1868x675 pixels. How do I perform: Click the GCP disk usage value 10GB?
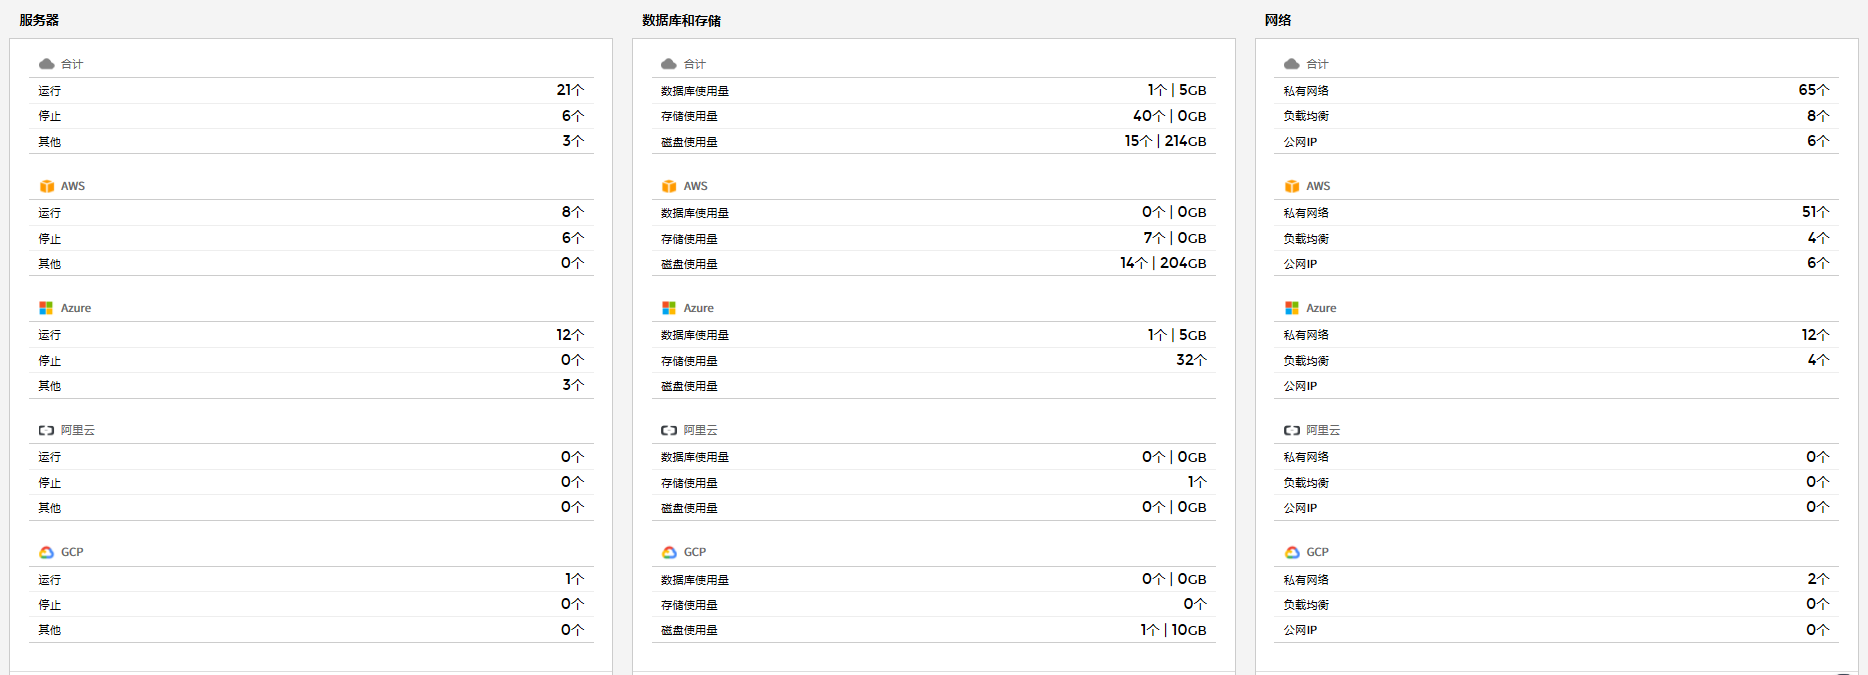(1188, 630)
